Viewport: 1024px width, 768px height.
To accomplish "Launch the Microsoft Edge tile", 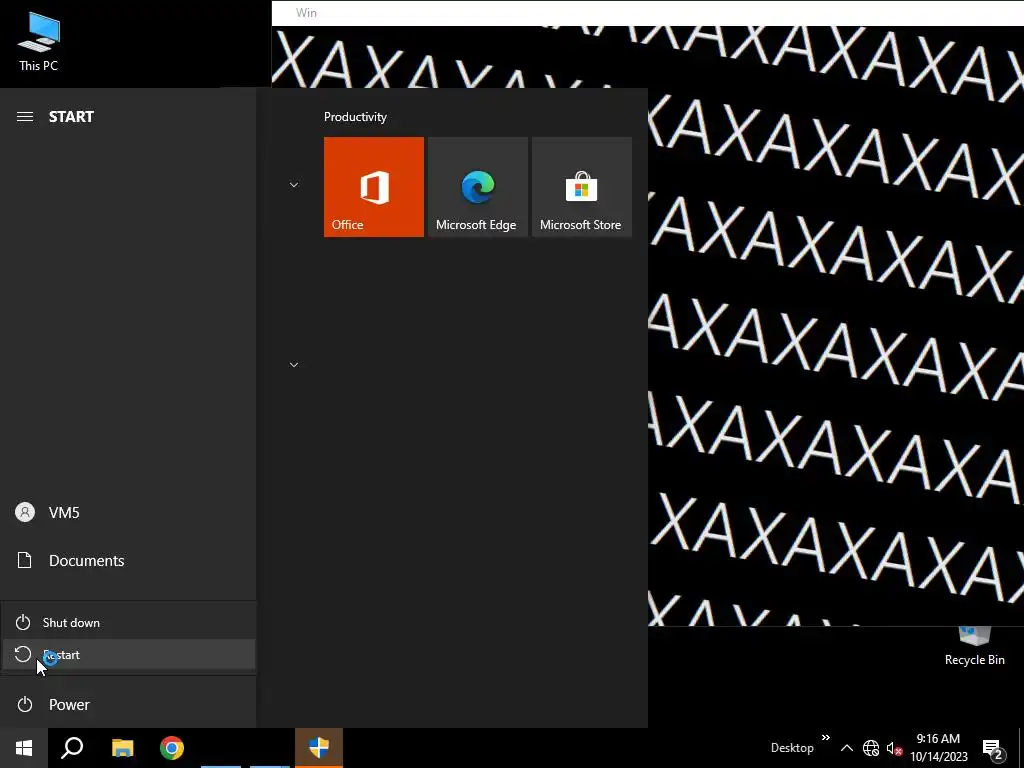I will (x=477, y=187).
